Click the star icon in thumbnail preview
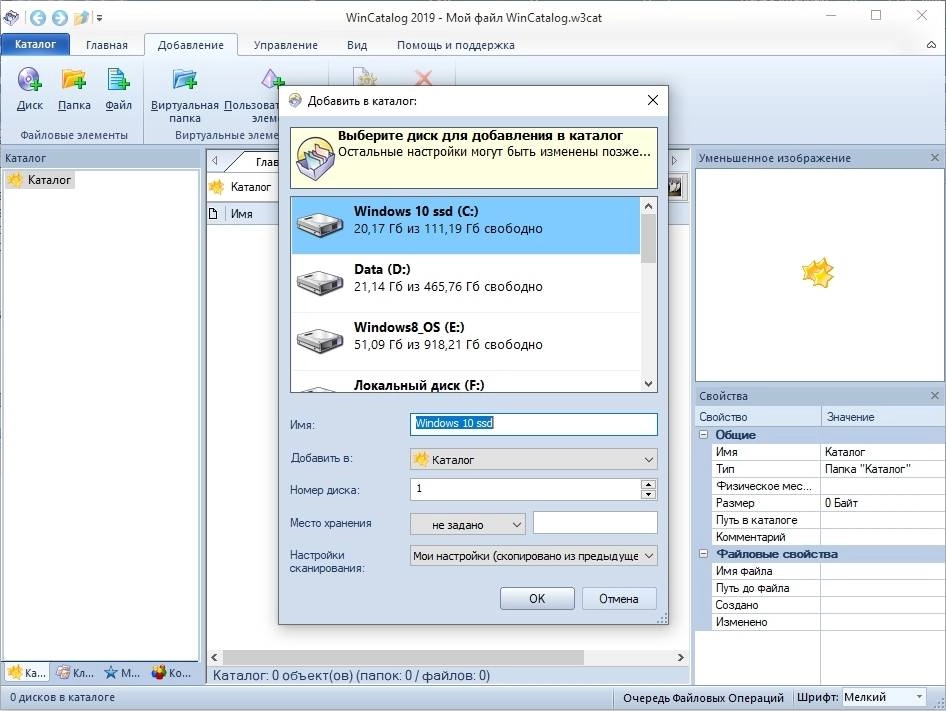 tap(817, 273)
